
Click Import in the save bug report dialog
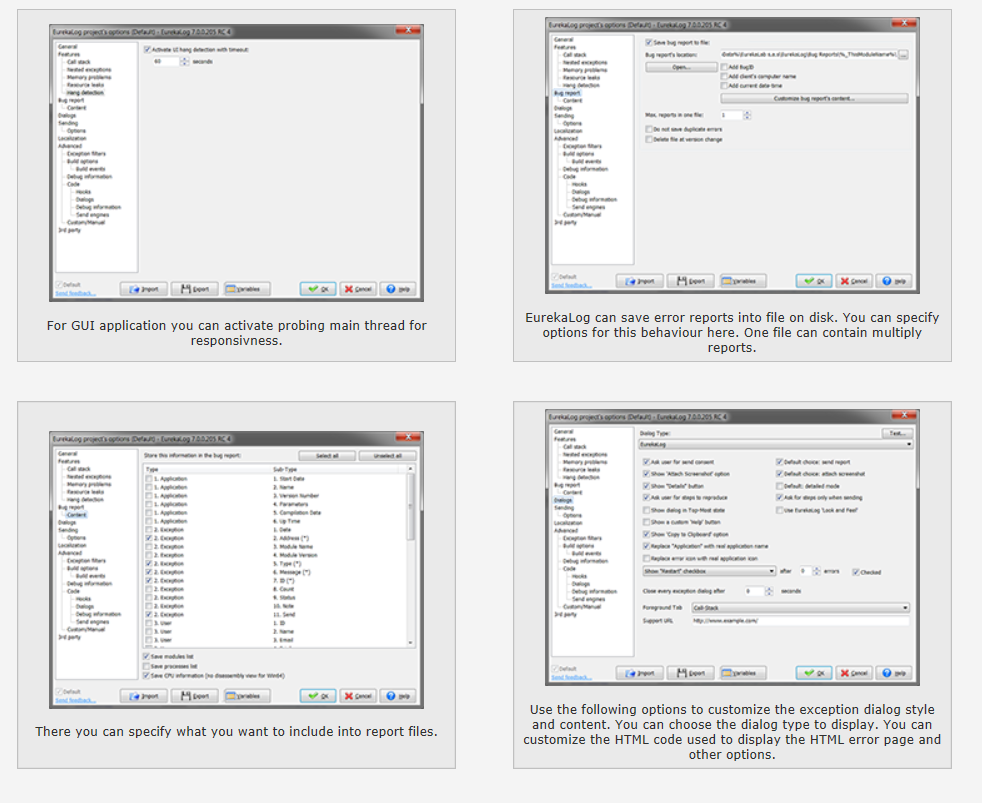pyautogui.click(x=639, y=281)
